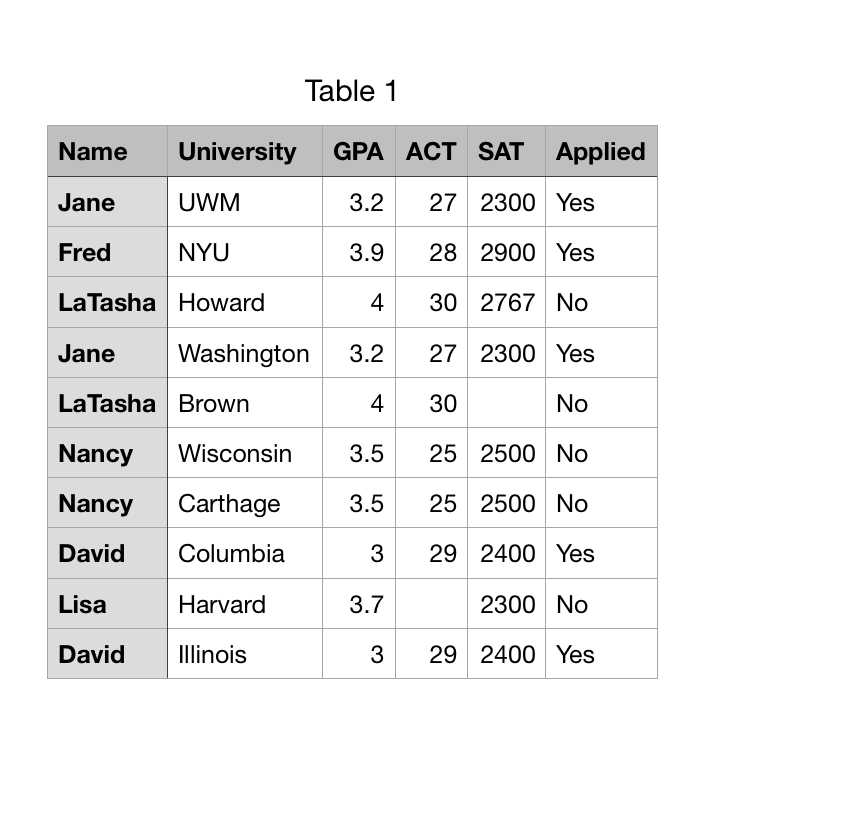The width and height of the screenshot is (854, 822).
Task: Select the University column header
Action: coord(245,151)
